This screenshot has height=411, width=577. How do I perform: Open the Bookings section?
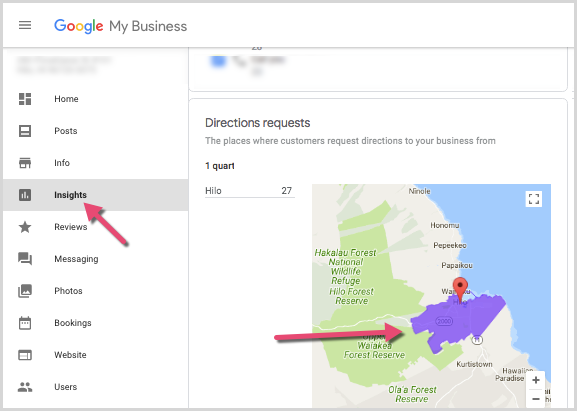73,323
